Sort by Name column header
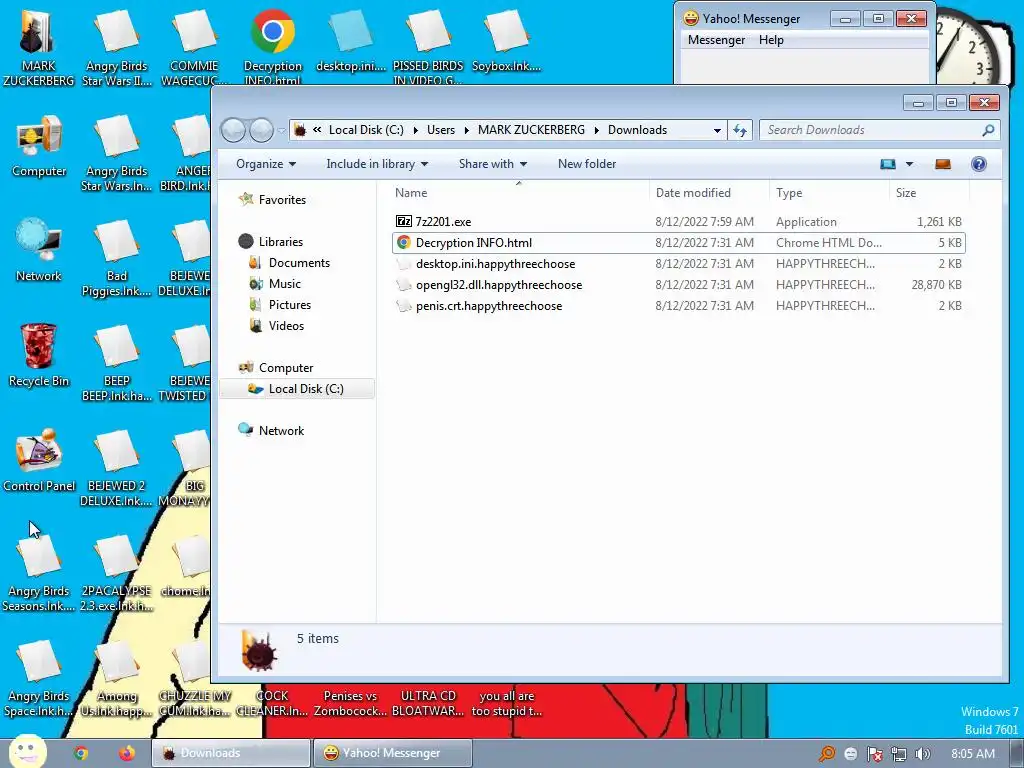 (x=519, y=193)
